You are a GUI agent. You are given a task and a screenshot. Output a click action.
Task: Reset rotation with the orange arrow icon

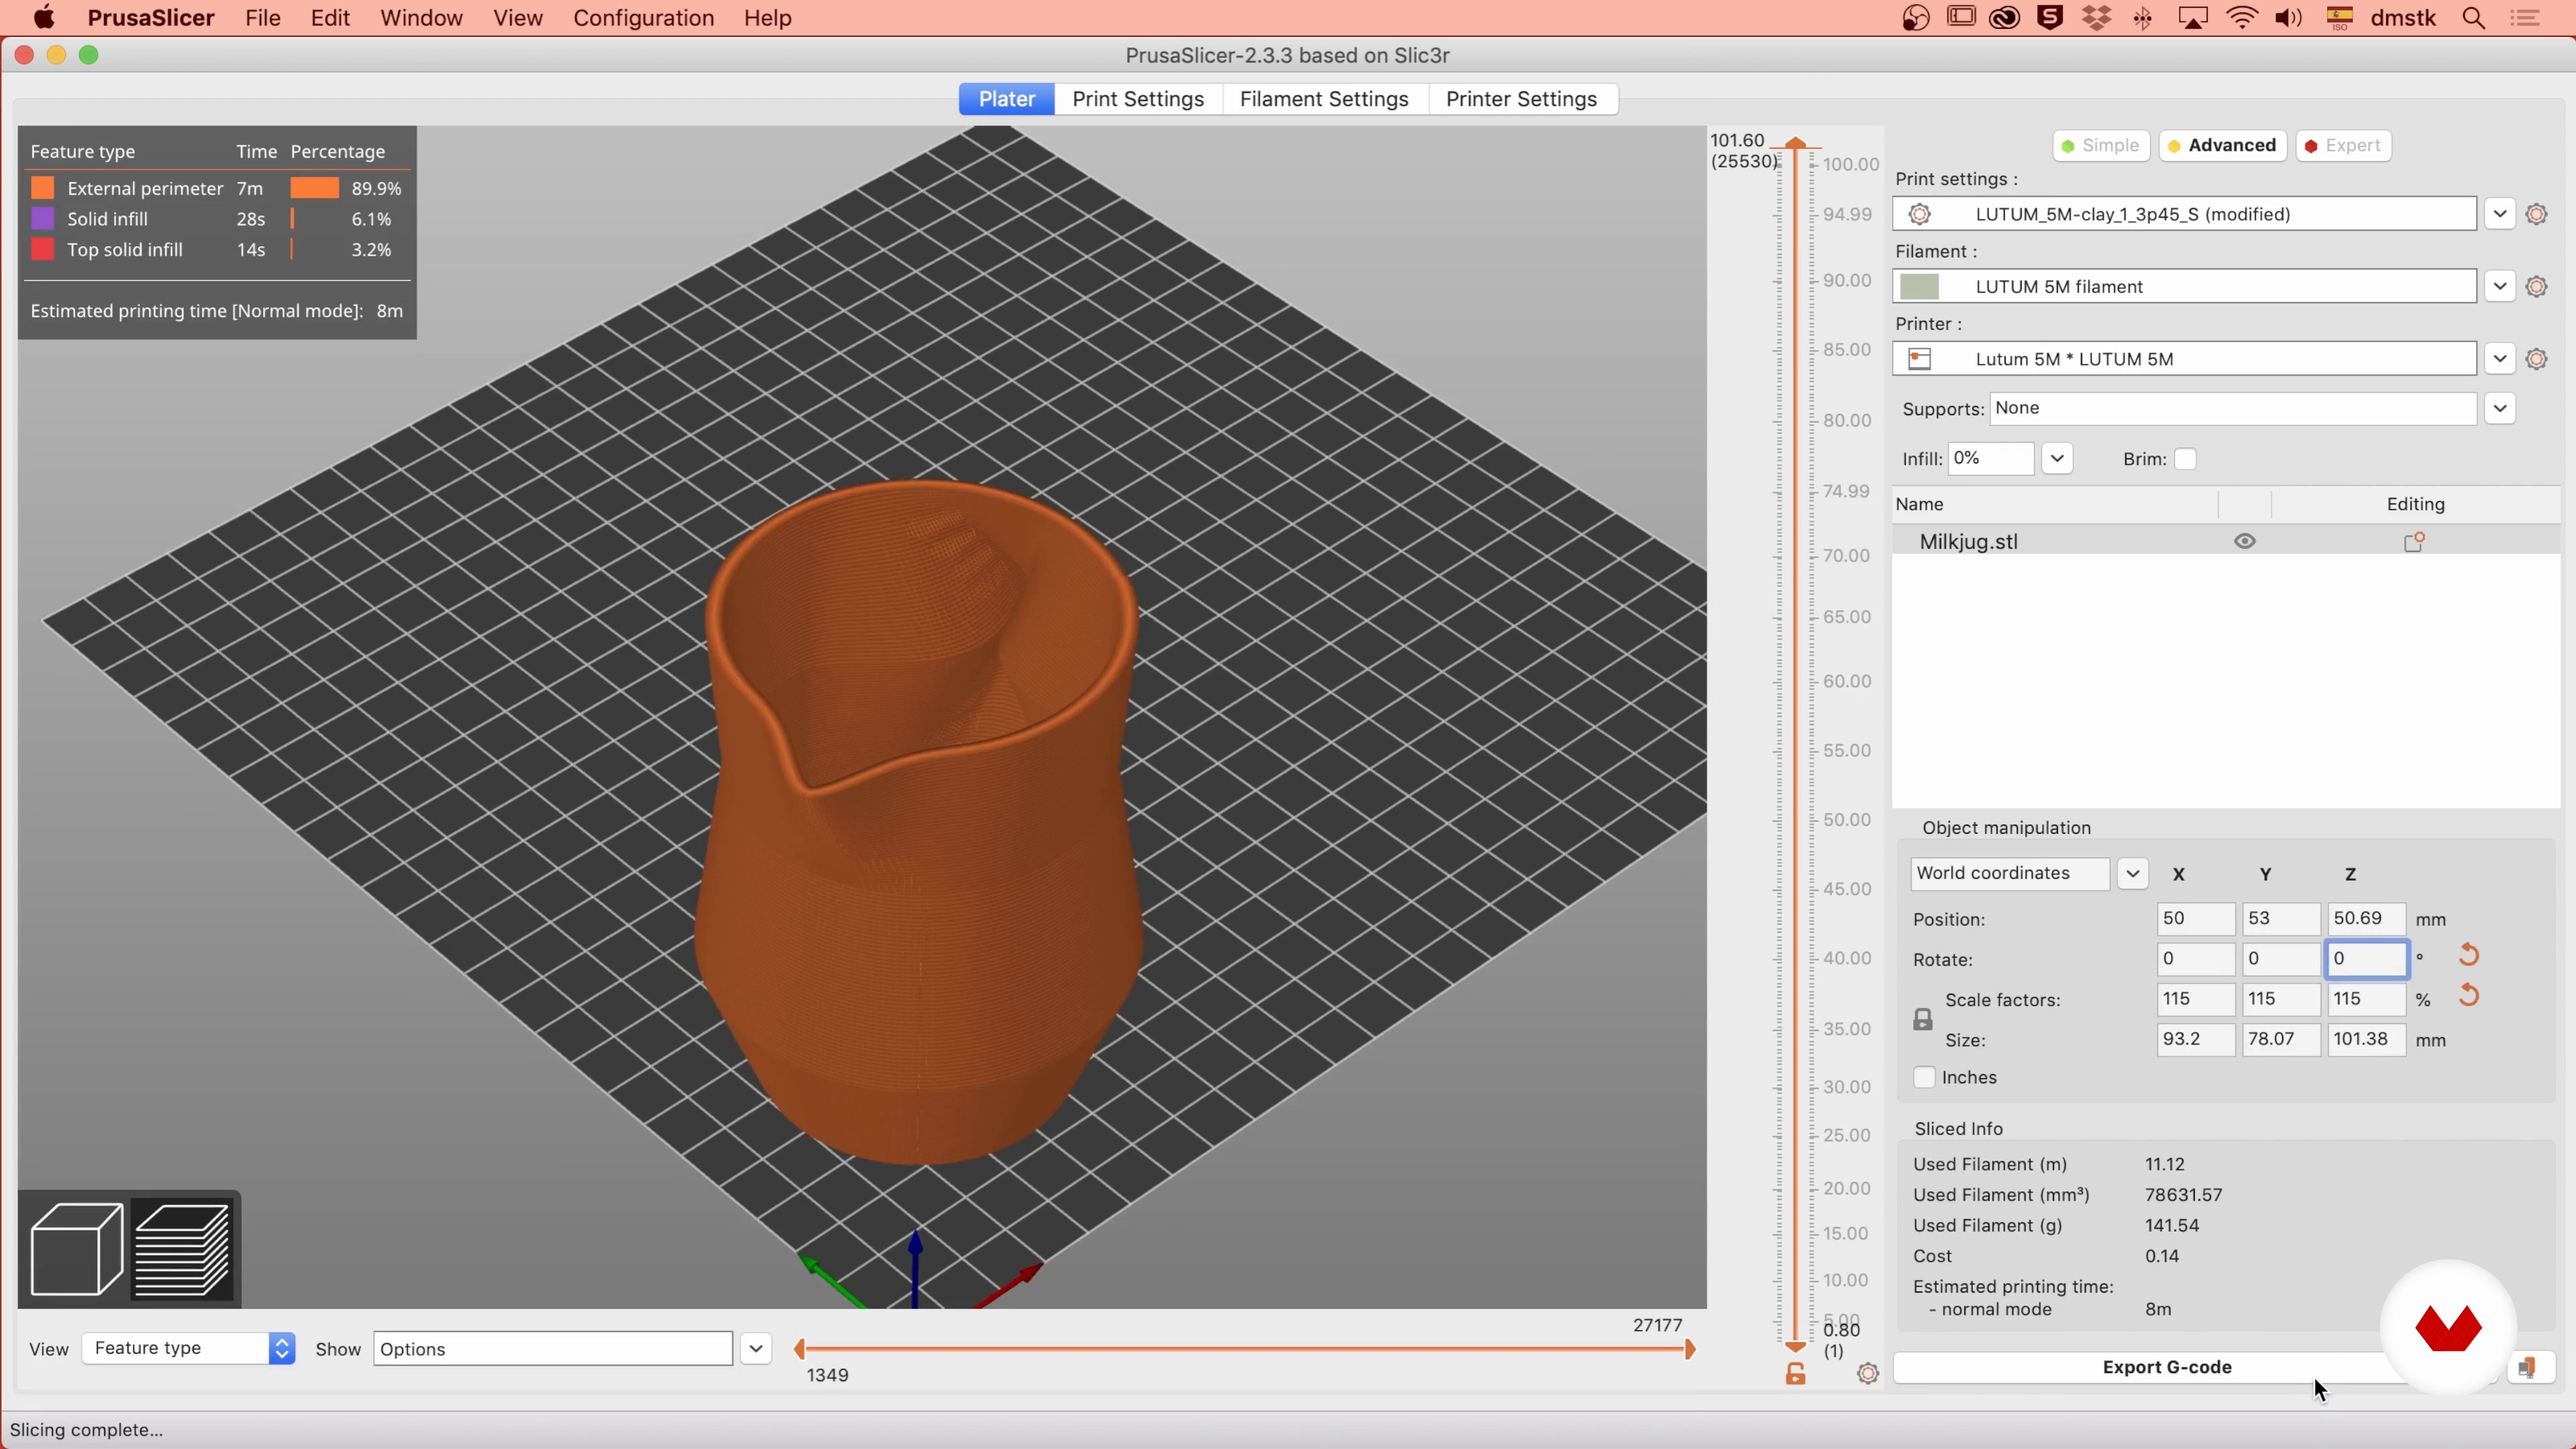[x=2468, y=955]
